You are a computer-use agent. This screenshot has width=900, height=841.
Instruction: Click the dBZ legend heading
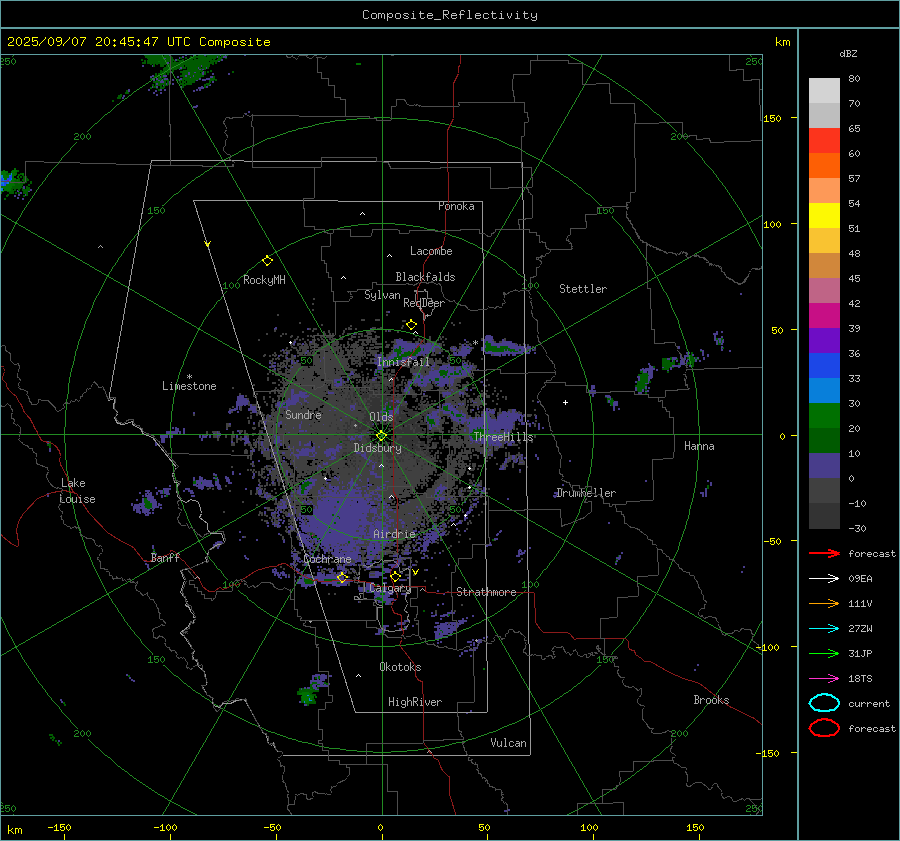pos(848,53)
